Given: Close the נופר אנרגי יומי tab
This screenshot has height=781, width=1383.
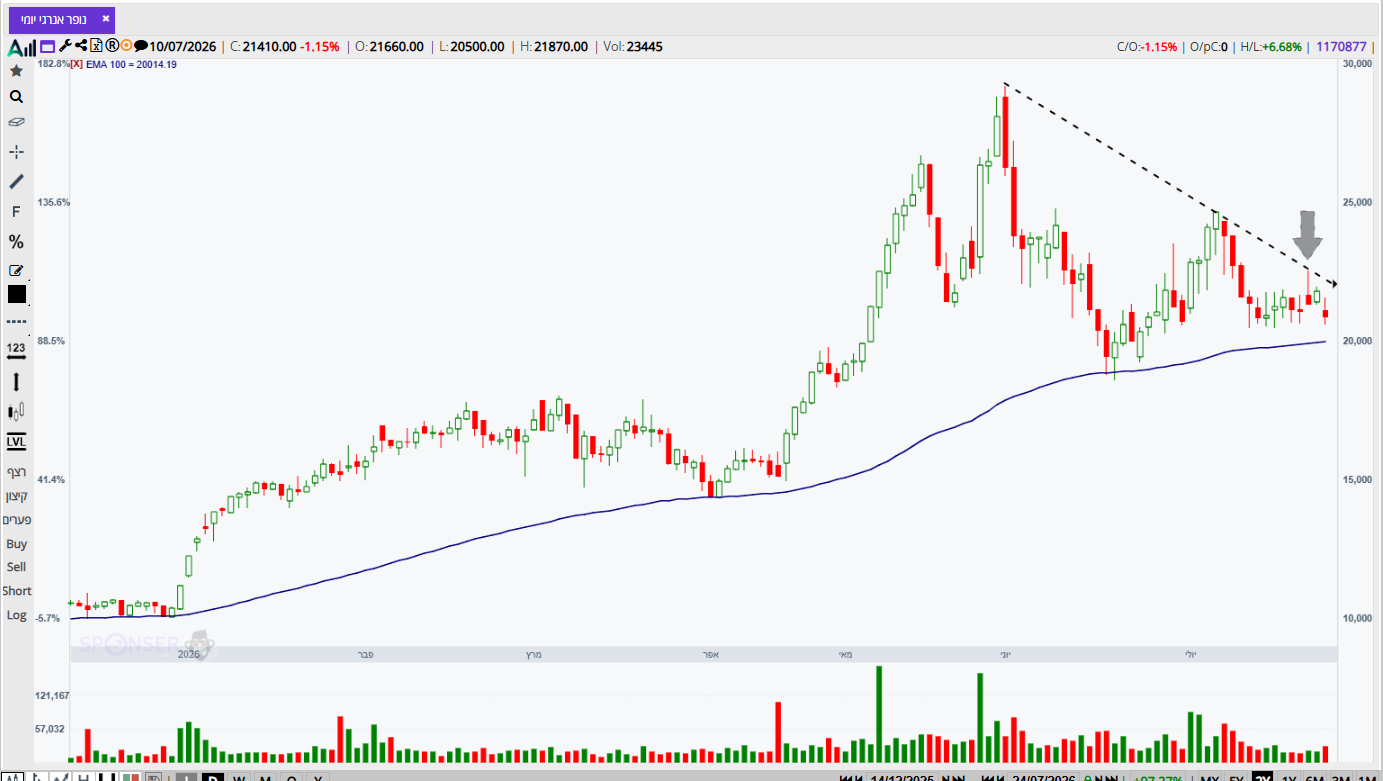Looking at the screenshot, I should (x=106, y=18).
